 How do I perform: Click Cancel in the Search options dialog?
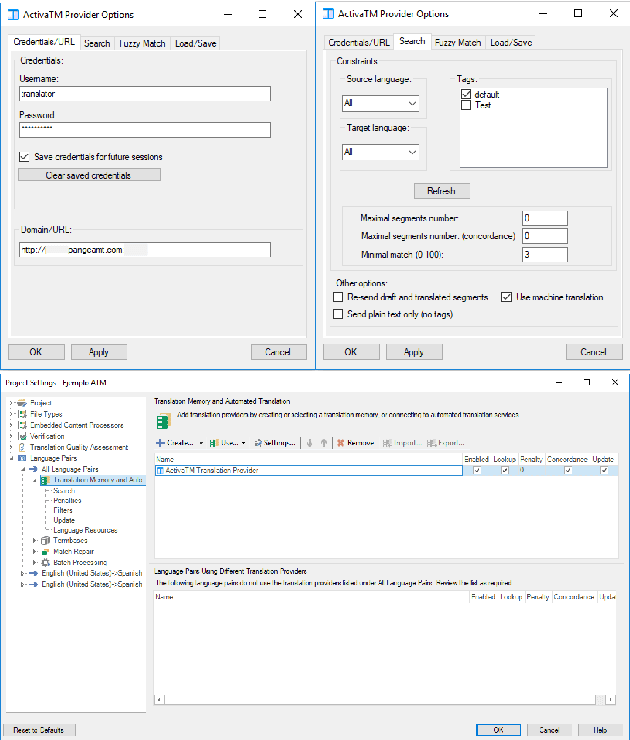coord(594,352)
